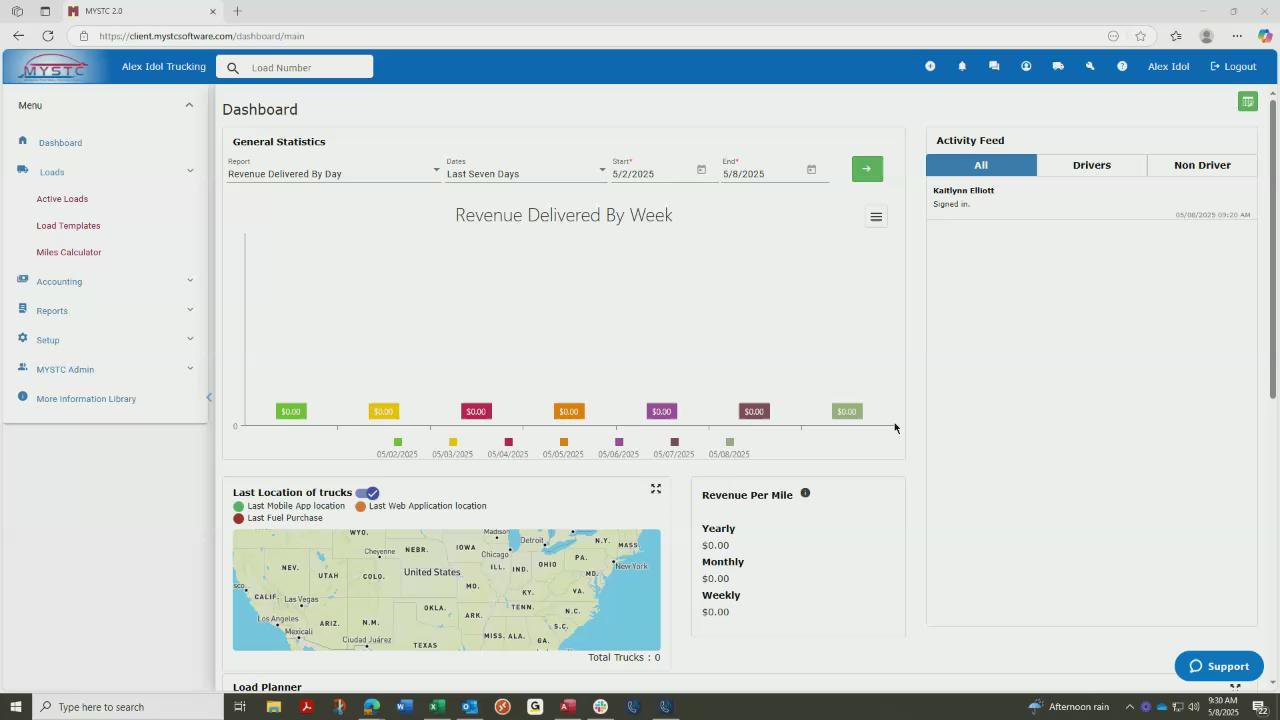1280x720 pixels.
Task: Open Miles Calculator menu item
Action: tap(69, 252)
